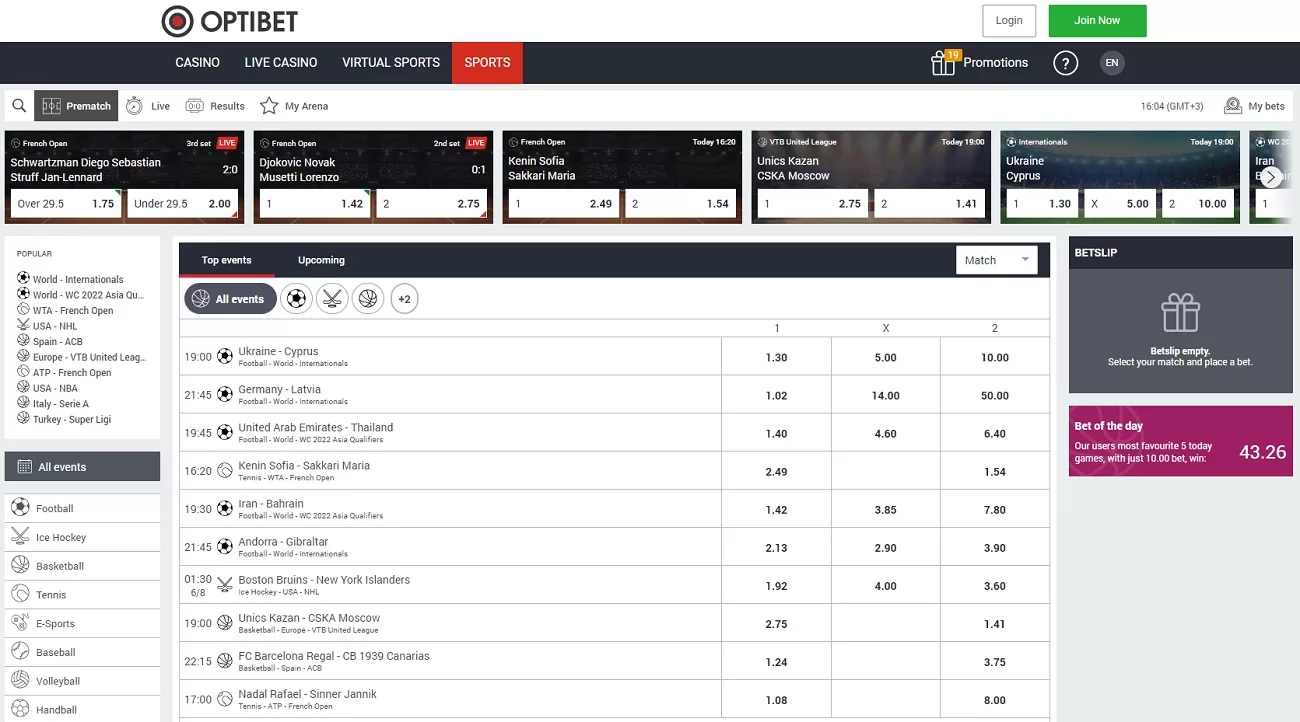The image size is (1300, 722).
Task: Open the Match market dropdown
Action: (x=996, y=260)
